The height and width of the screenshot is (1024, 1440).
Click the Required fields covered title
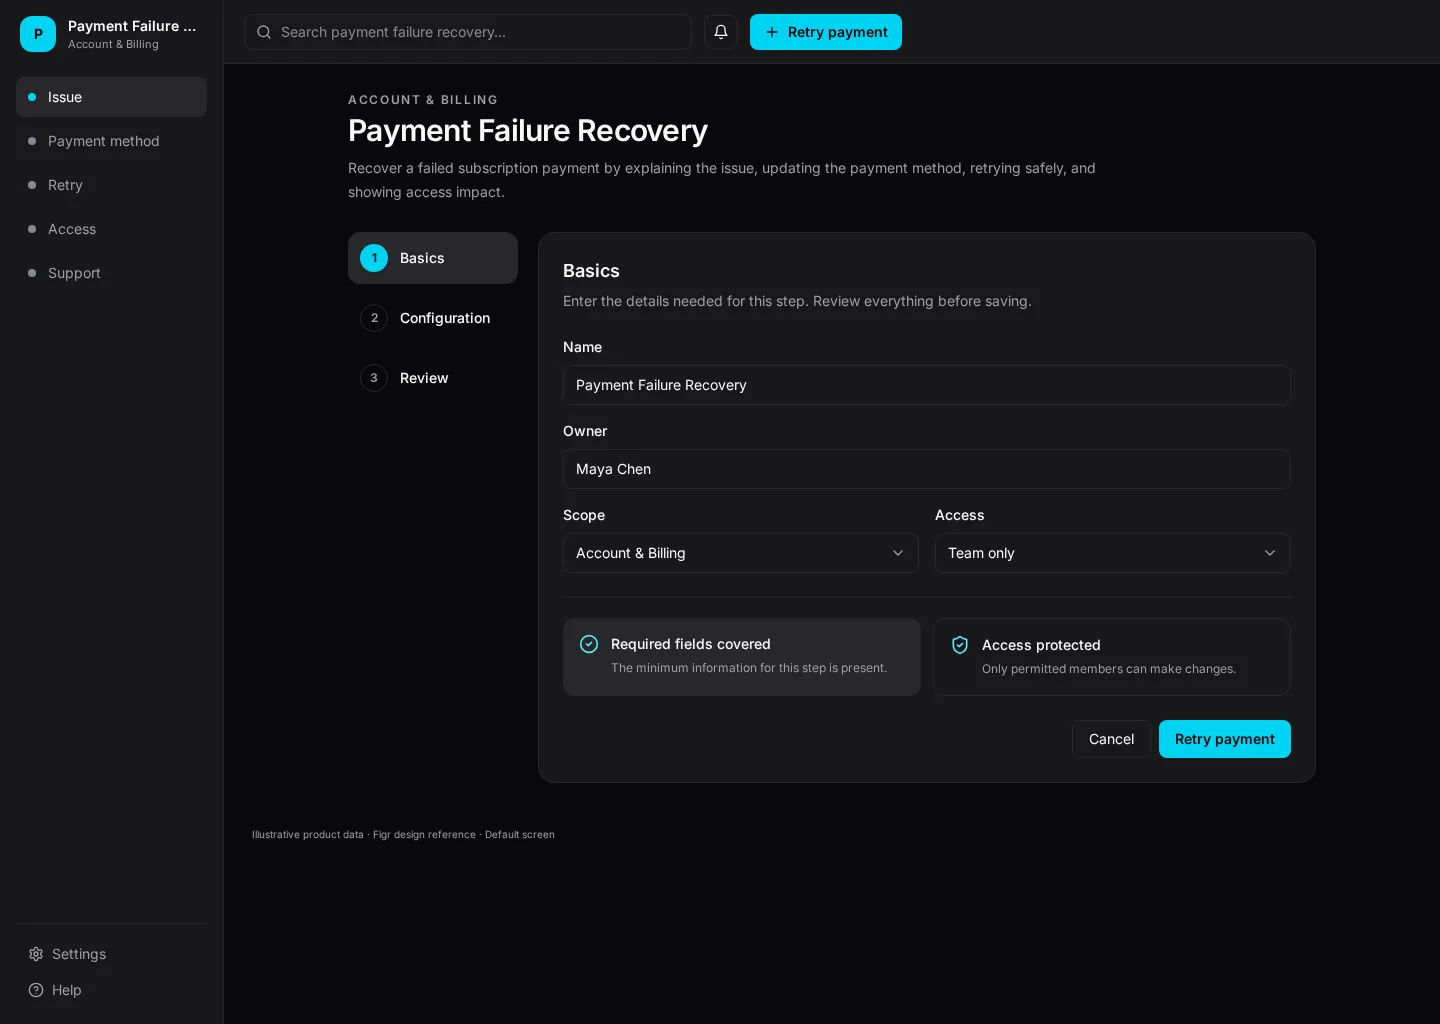coord(691,644)
